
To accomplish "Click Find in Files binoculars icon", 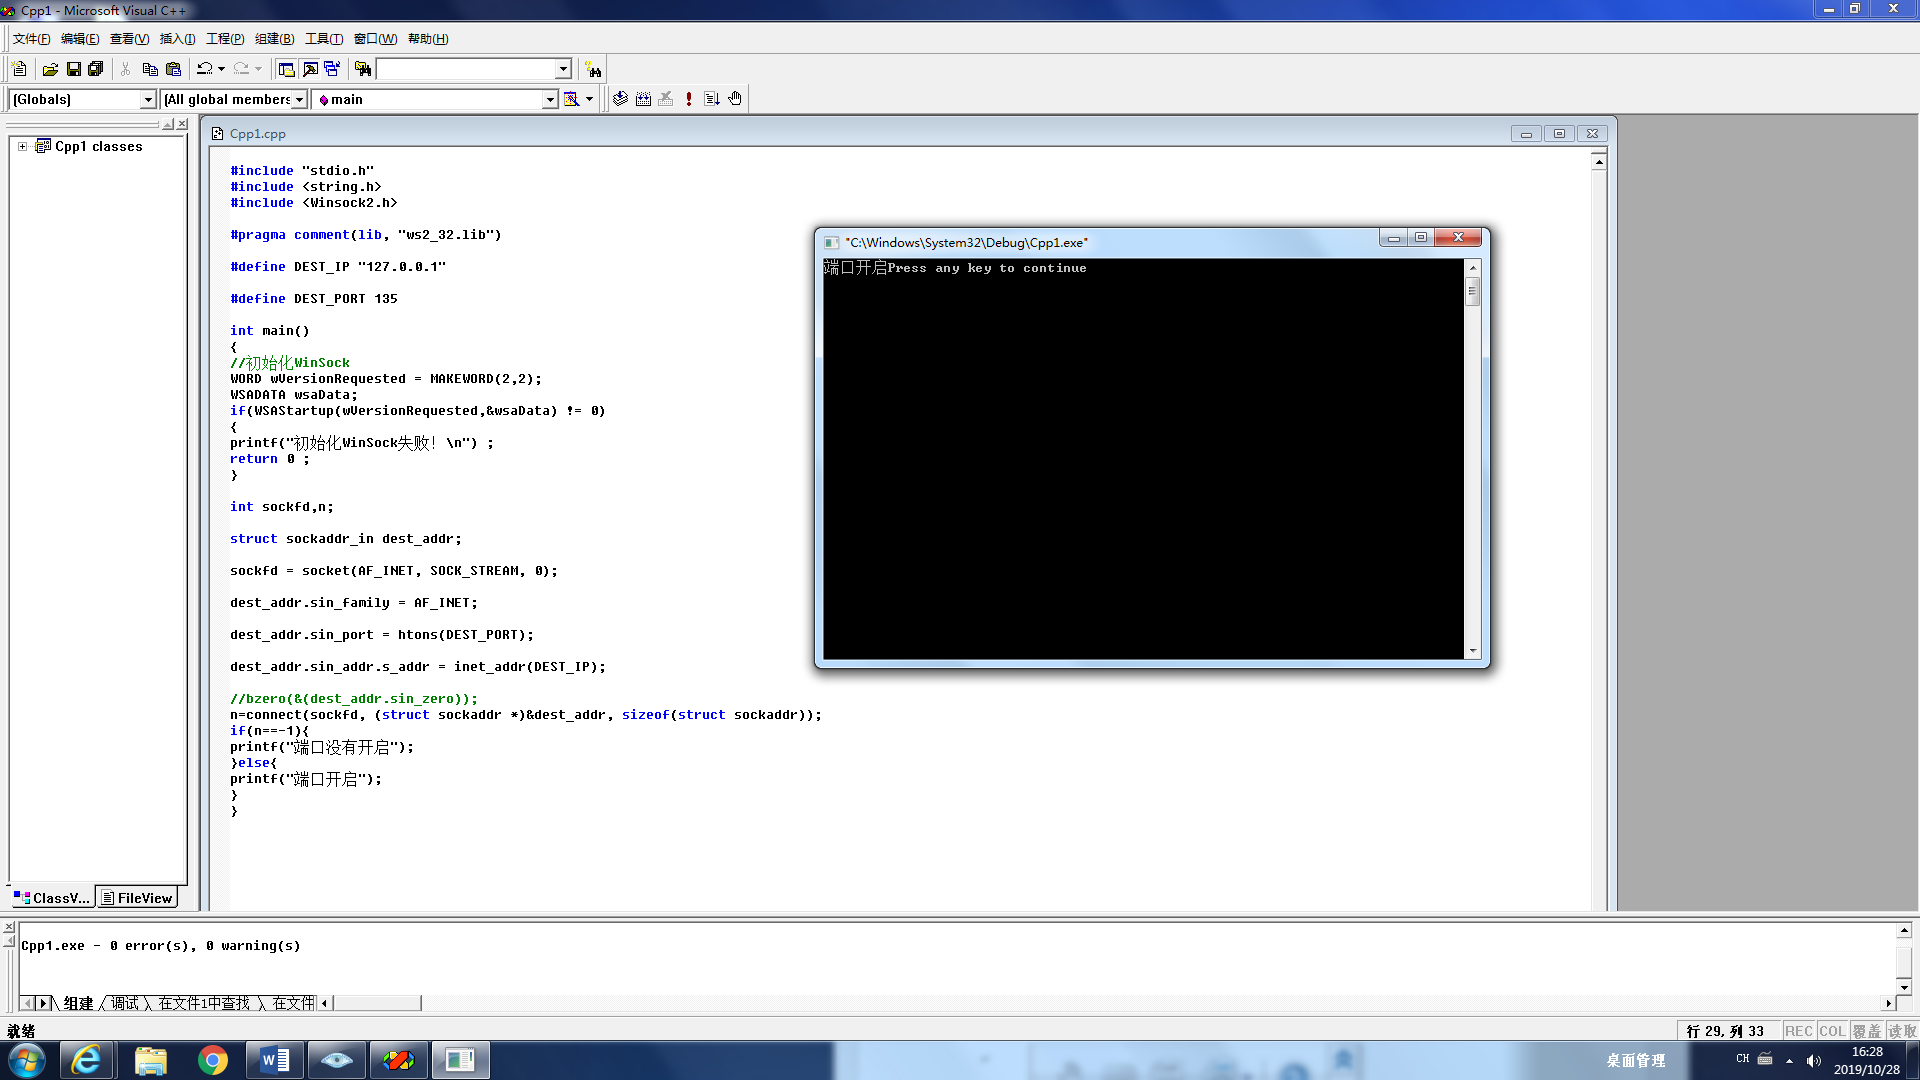I will tap(363, 69).
